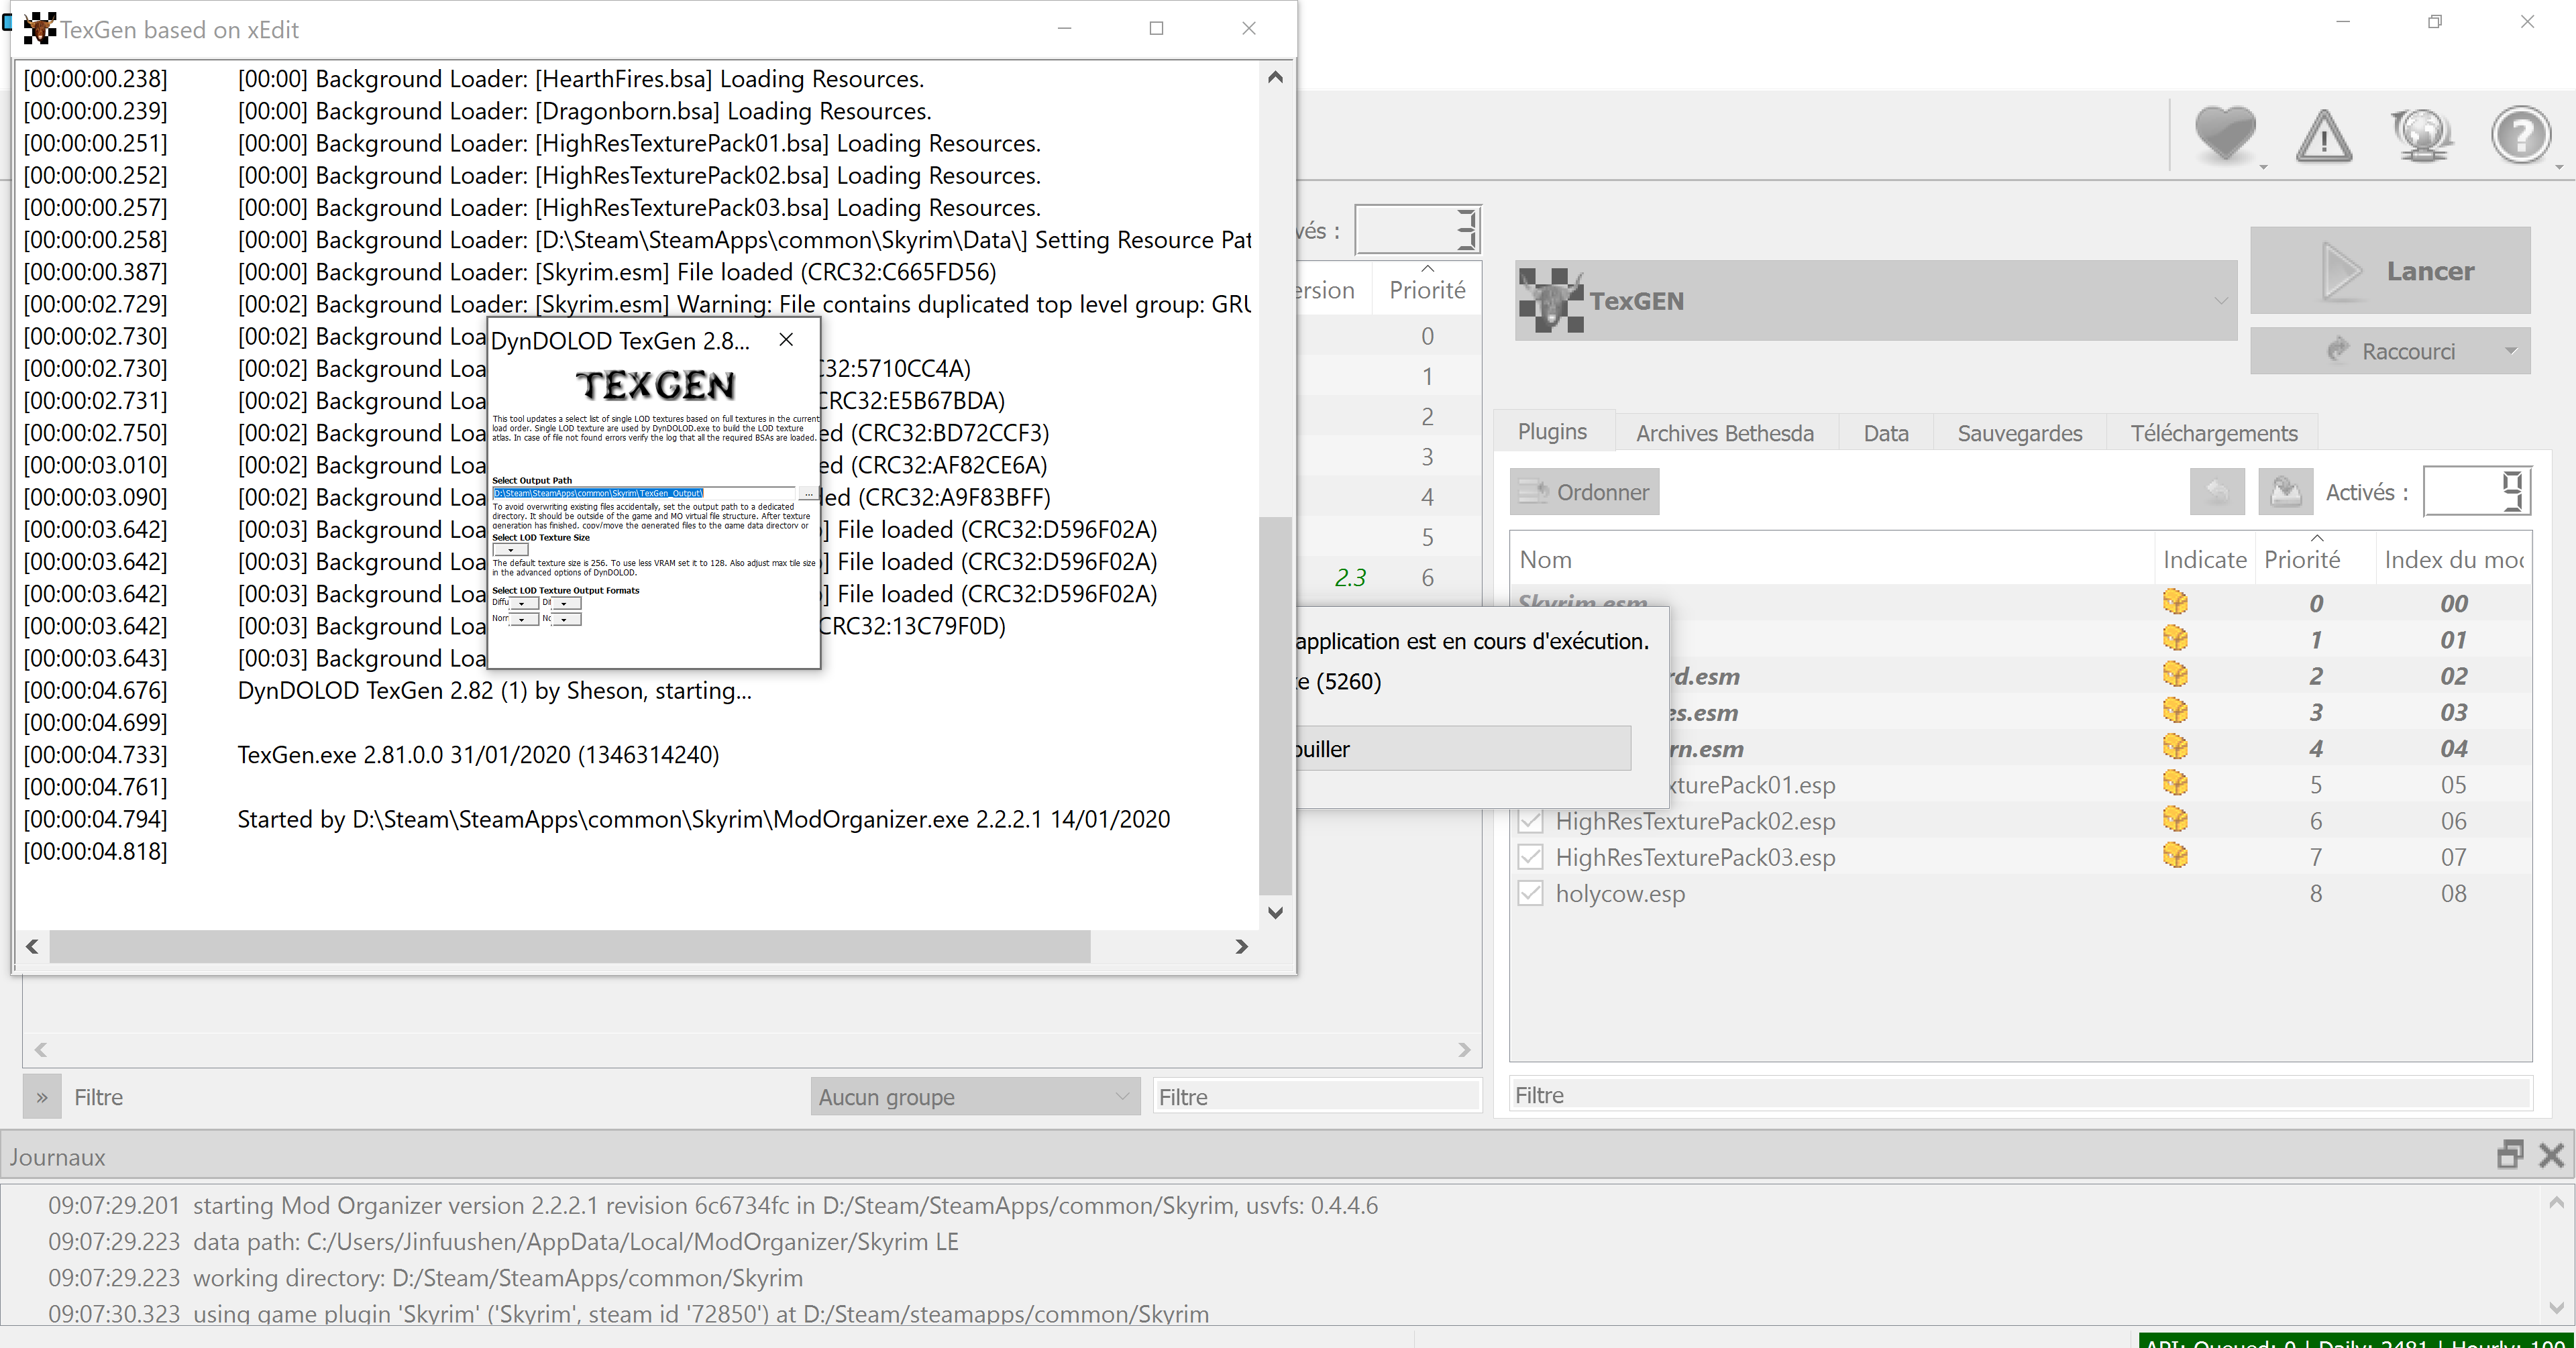This screenshot has height=1348, width=2576.
Task: Open the question mark help icon
Action: coord(2520,135)
